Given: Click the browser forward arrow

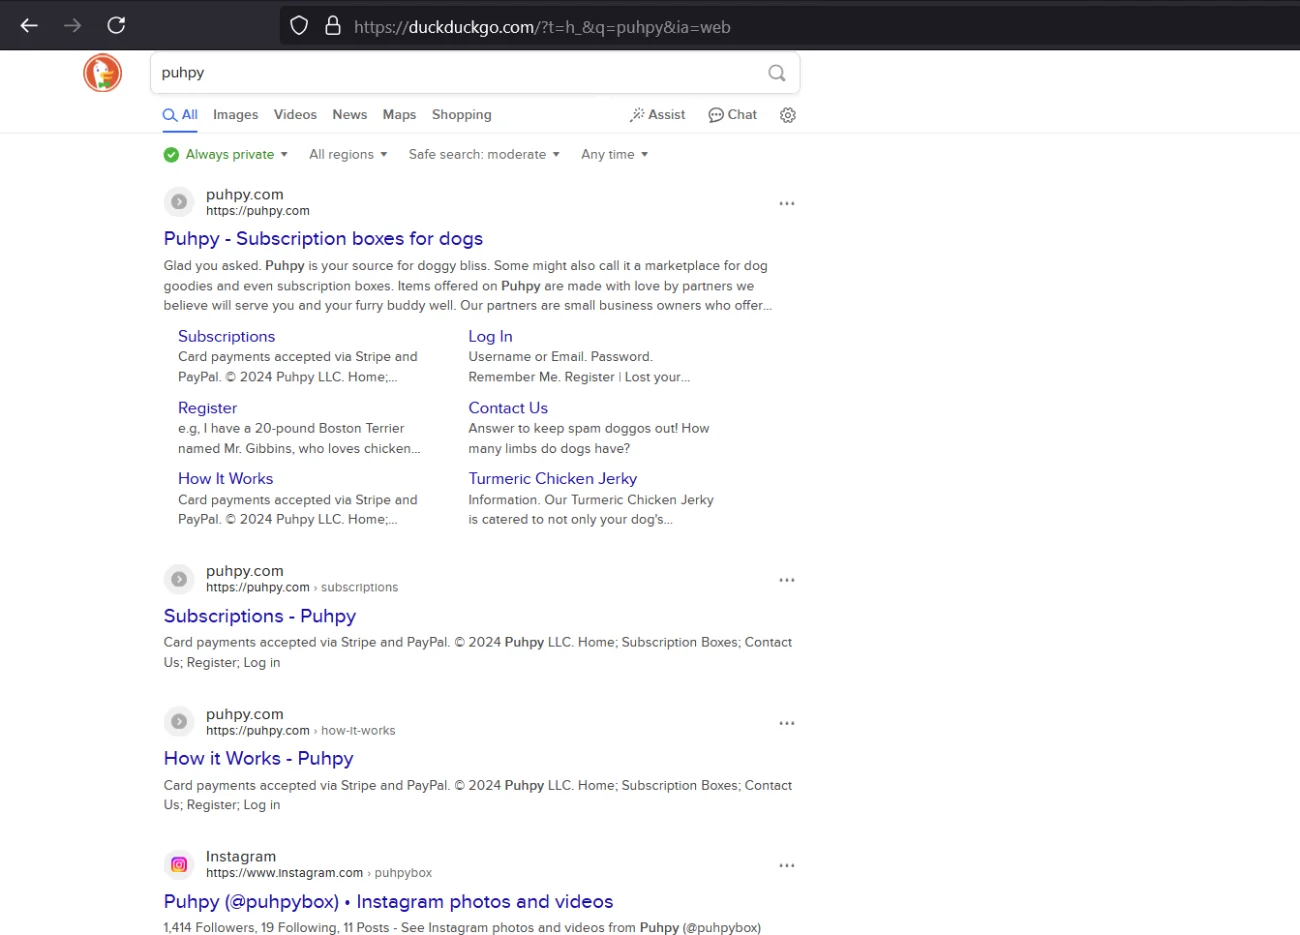Looking at the screenshot, I should tap(73, 26).
